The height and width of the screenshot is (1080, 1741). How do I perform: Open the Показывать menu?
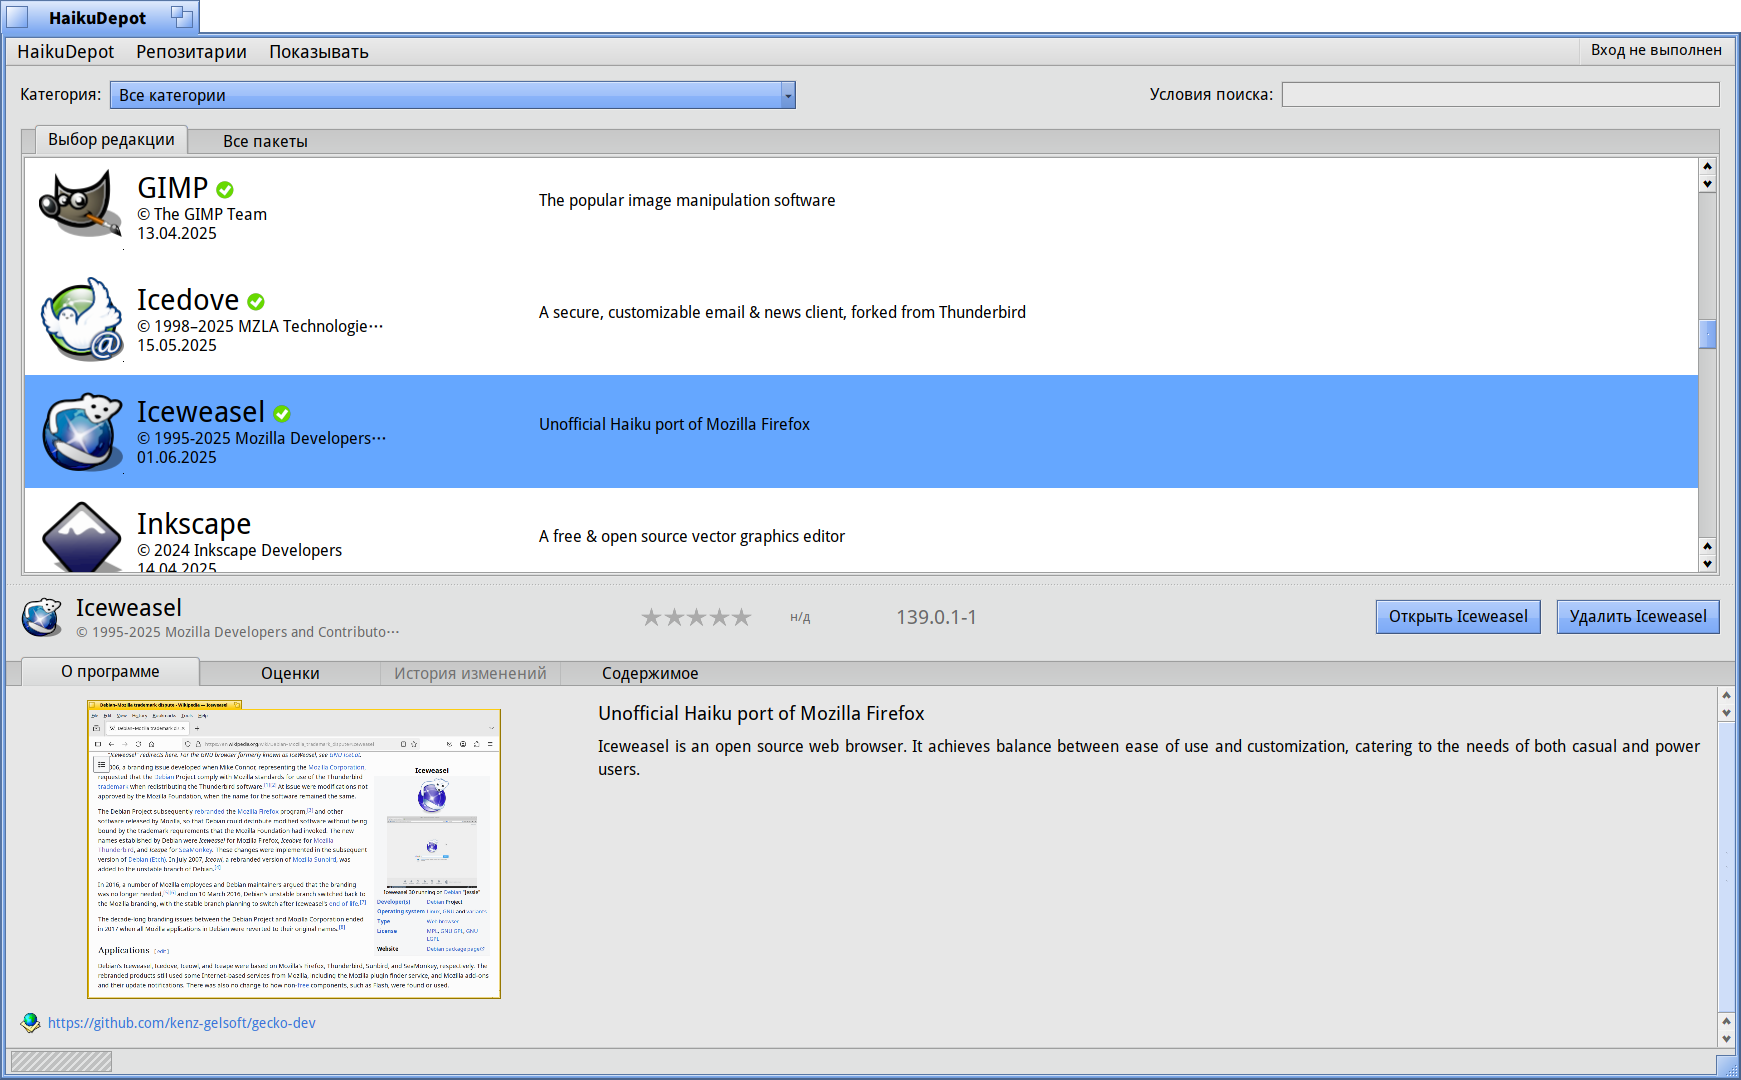318,52
